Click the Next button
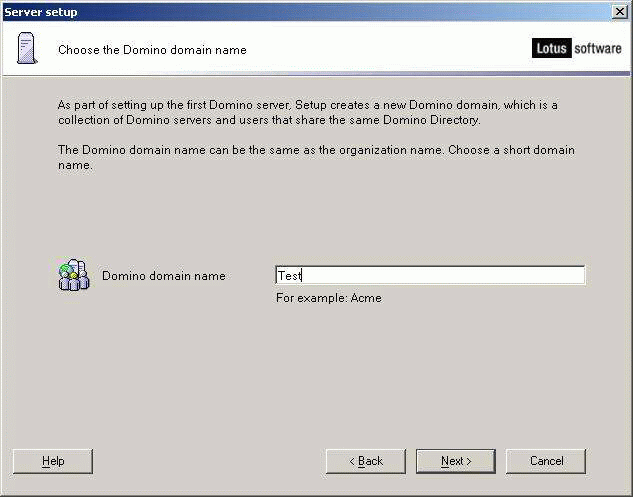The height and width of the screenshot is (497, 633). (456, 461)
